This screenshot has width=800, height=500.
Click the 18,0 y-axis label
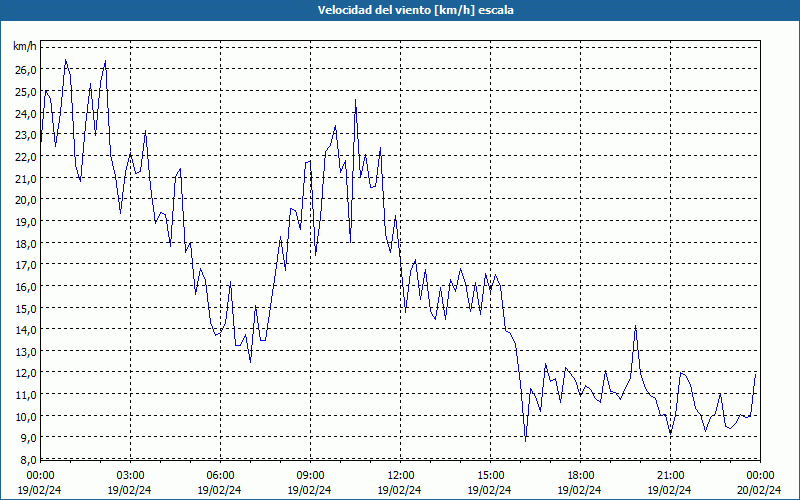point(26,244)
